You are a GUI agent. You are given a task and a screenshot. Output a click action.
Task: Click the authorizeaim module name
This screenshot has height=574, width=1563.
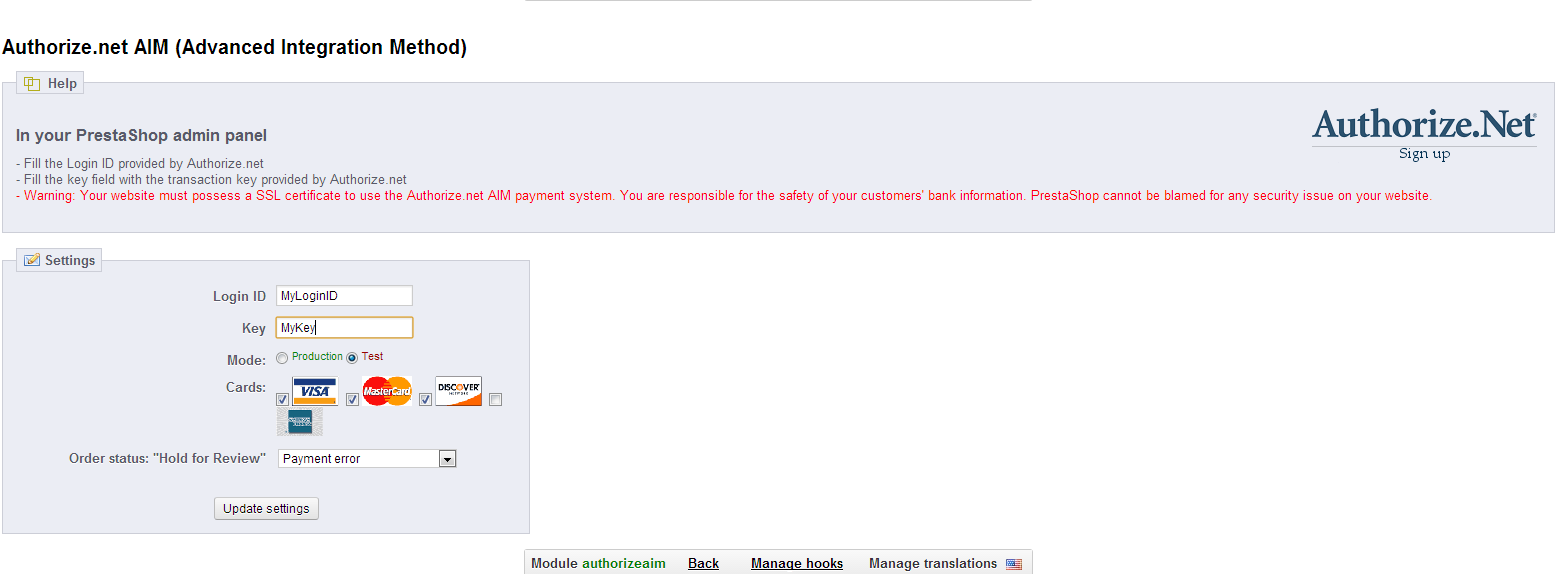[624, 564]
